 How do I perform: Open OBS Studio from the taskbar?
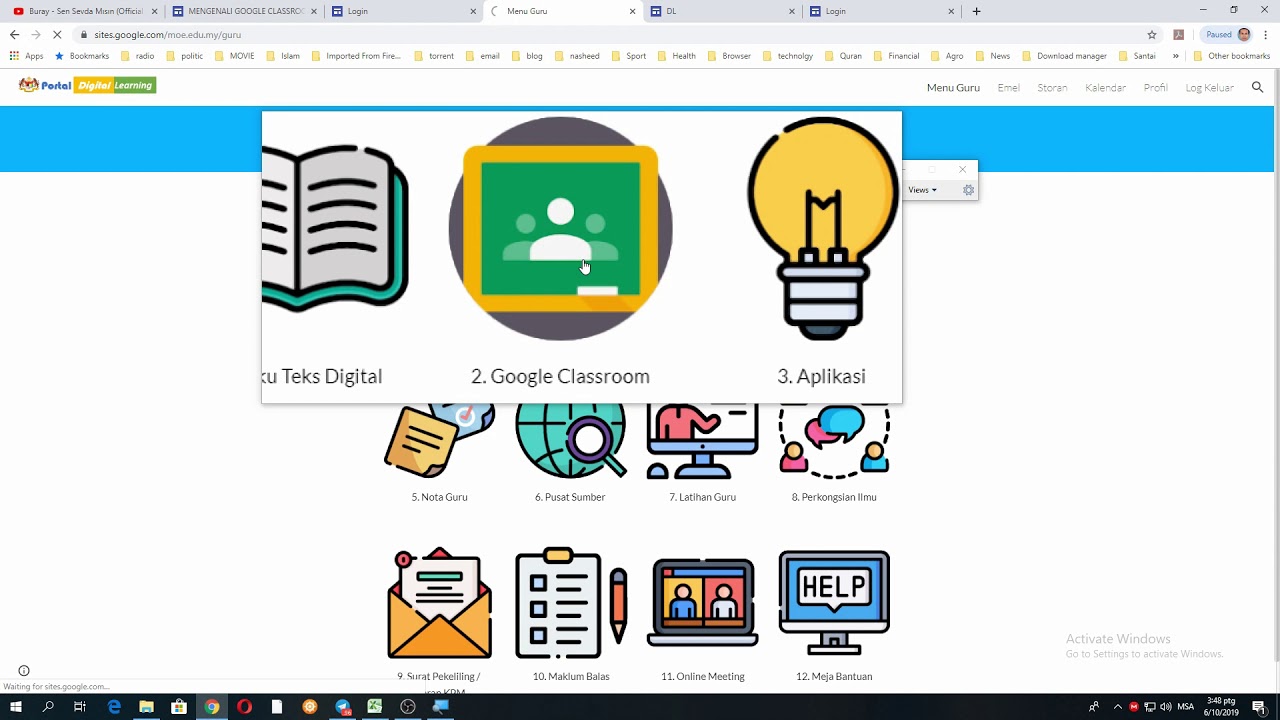pyautogui.click(x=407, y=707)
